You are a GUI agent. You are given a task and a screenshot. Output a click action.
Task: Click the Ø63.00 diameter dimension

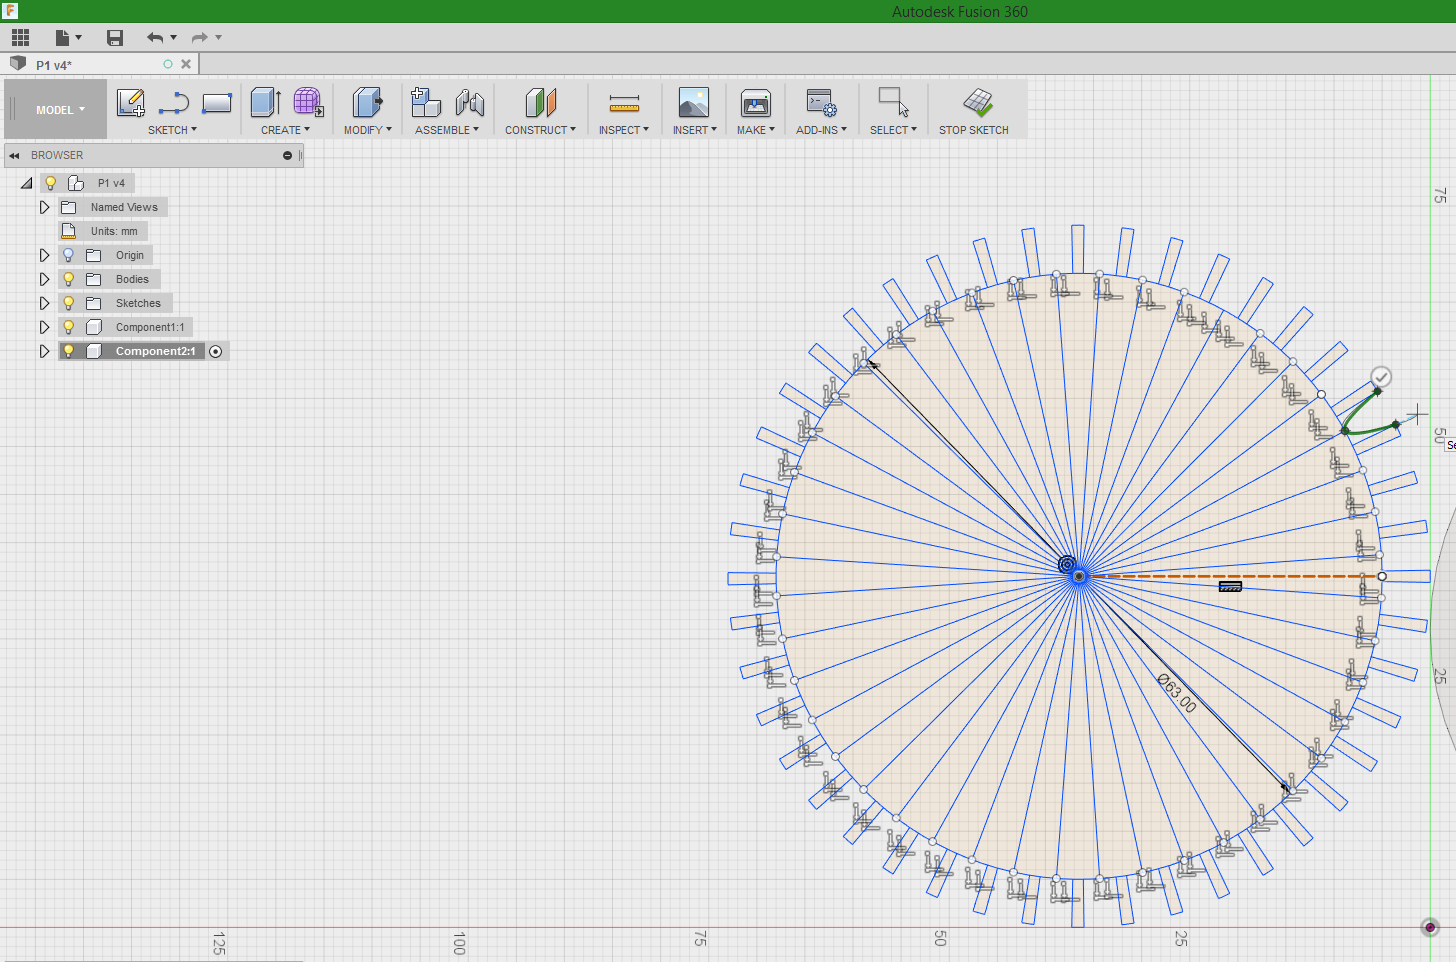pos(1176,693)
